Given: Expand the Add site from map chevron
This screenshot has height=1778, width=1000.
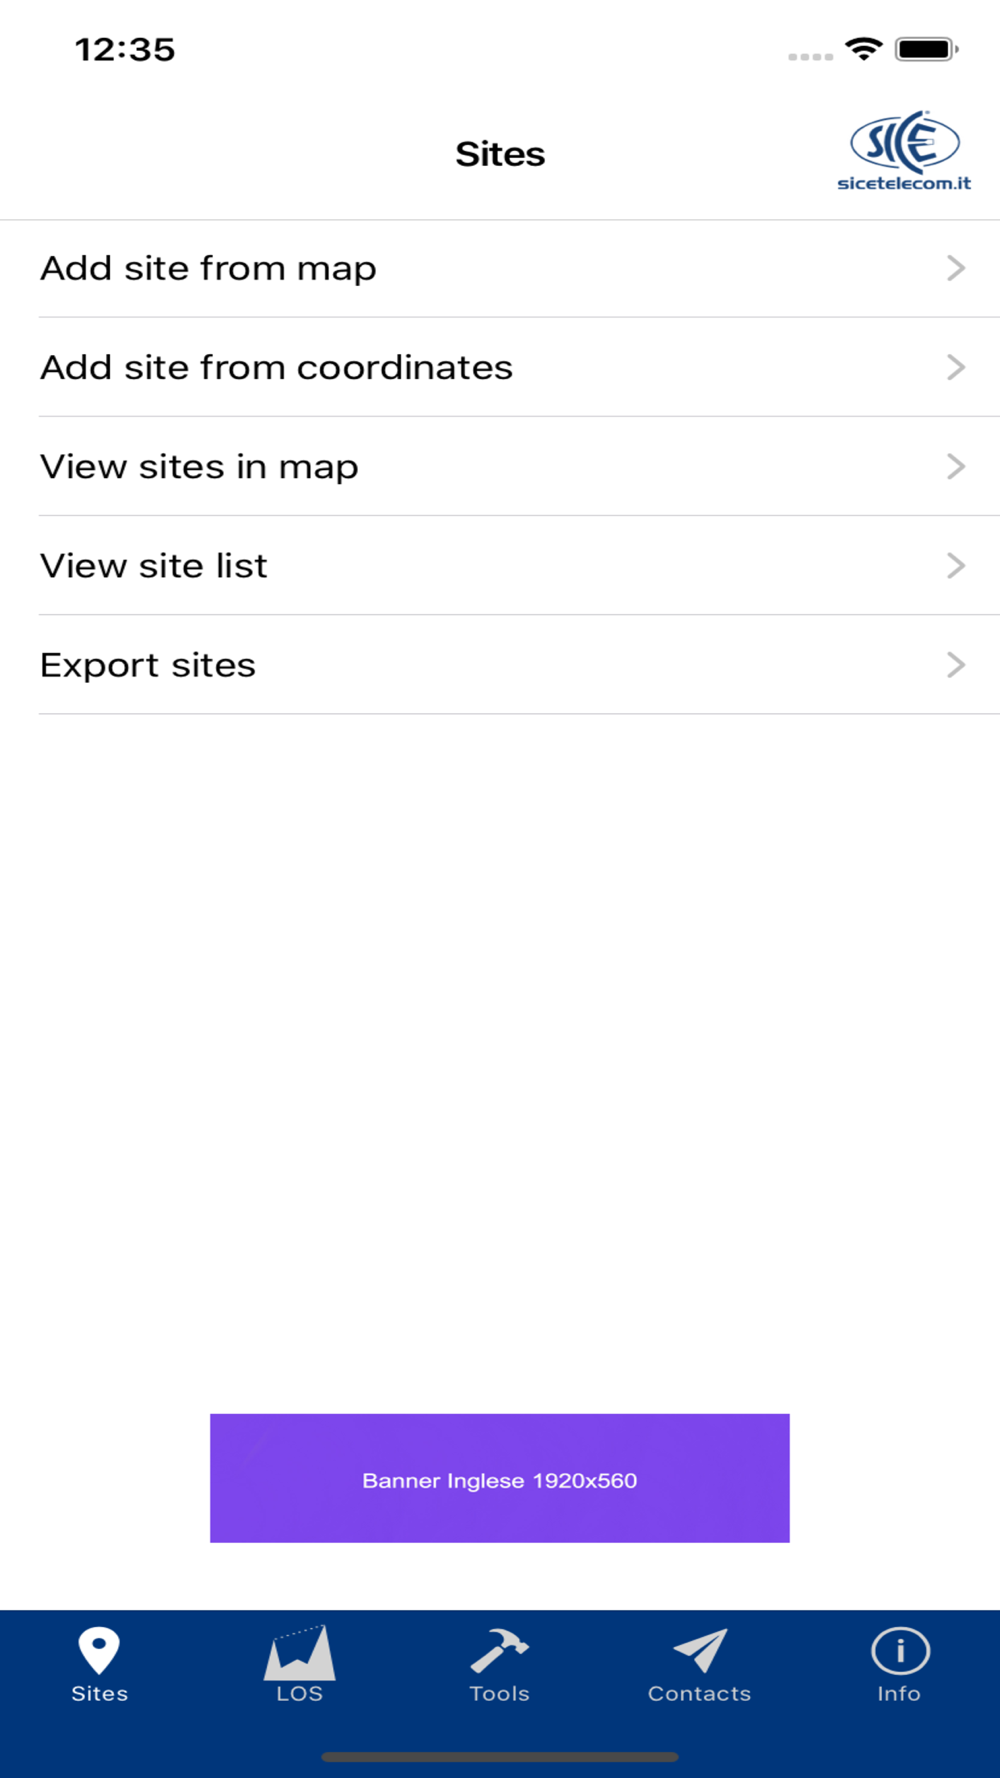Looking at the screenshot, I should click(x=956, y=268).
